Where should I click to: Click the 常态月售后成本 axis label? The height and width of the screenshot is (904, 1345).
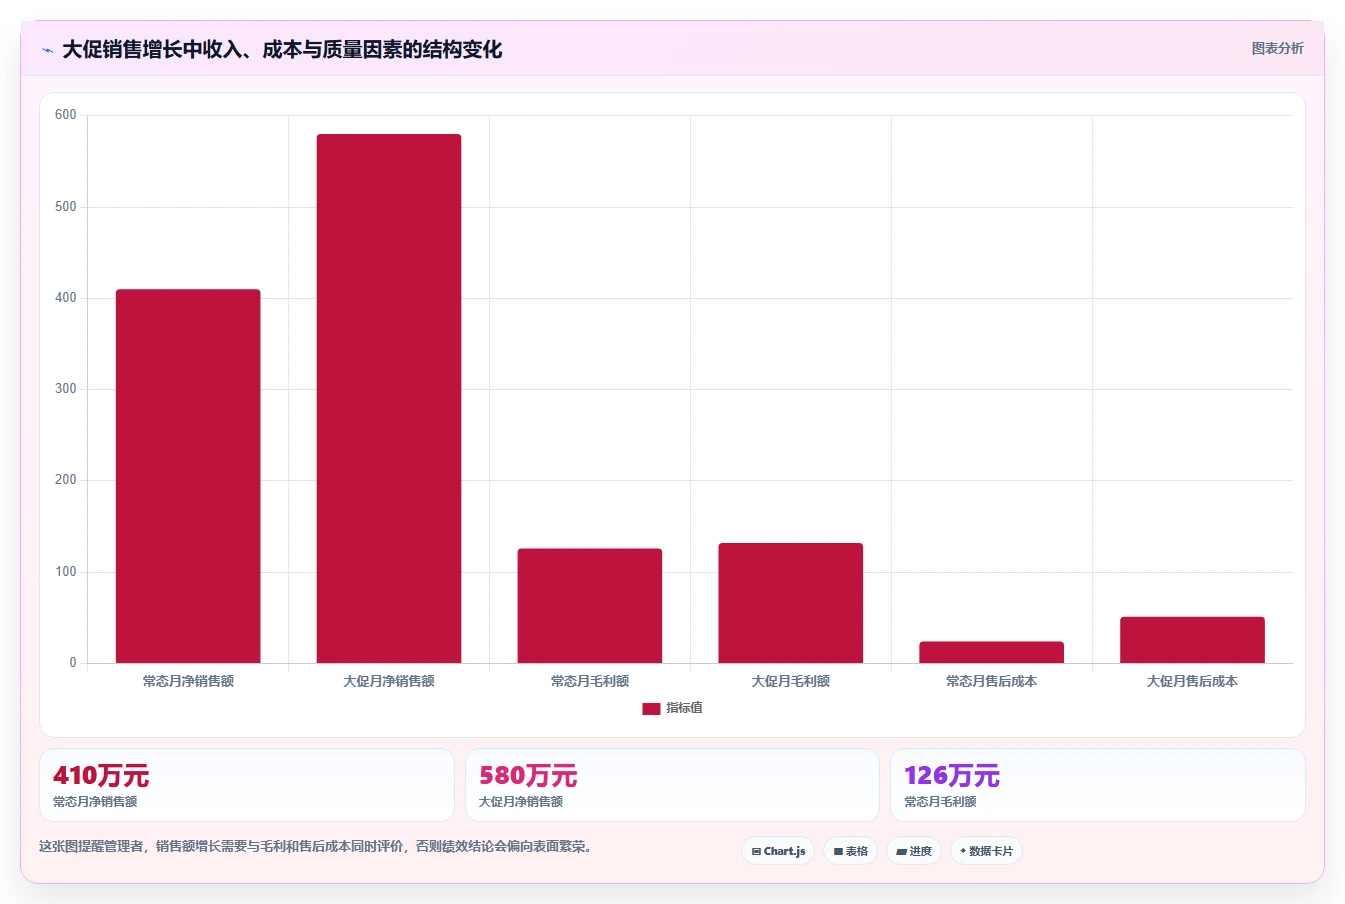(992, 681)
